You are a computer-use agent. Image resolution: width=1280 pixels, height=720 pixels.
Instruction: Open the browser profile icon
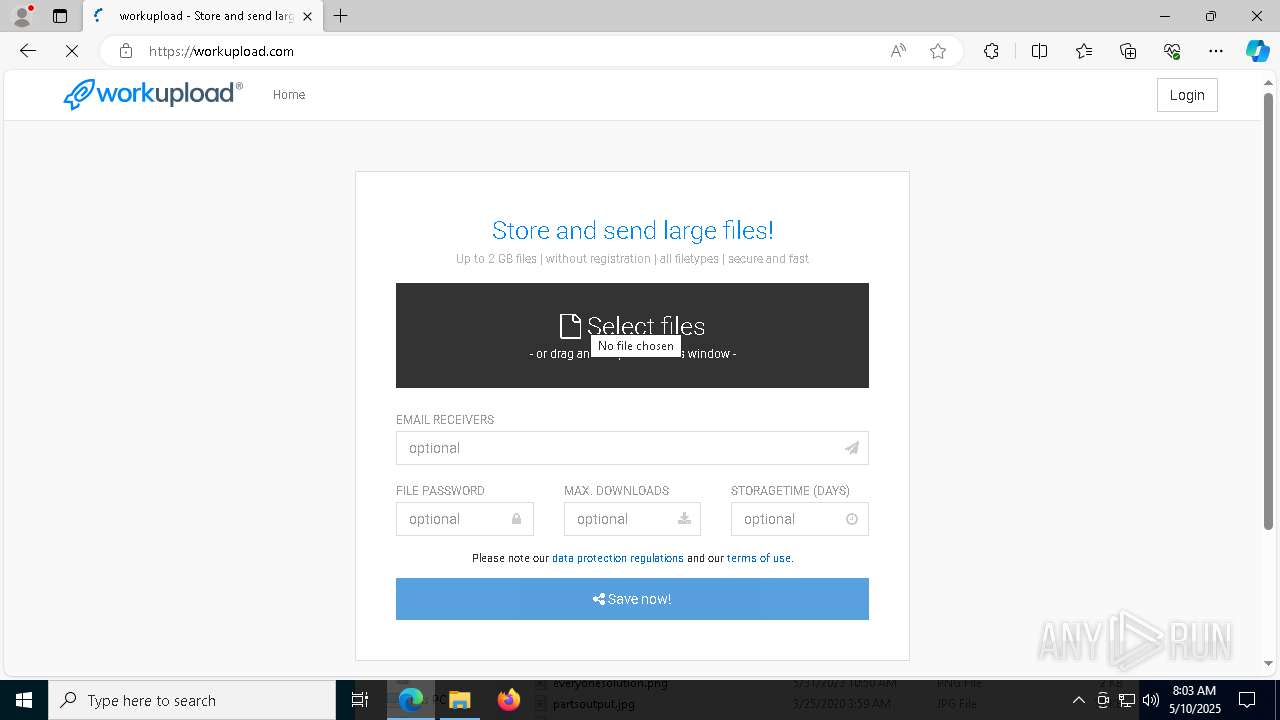(22, 16)
